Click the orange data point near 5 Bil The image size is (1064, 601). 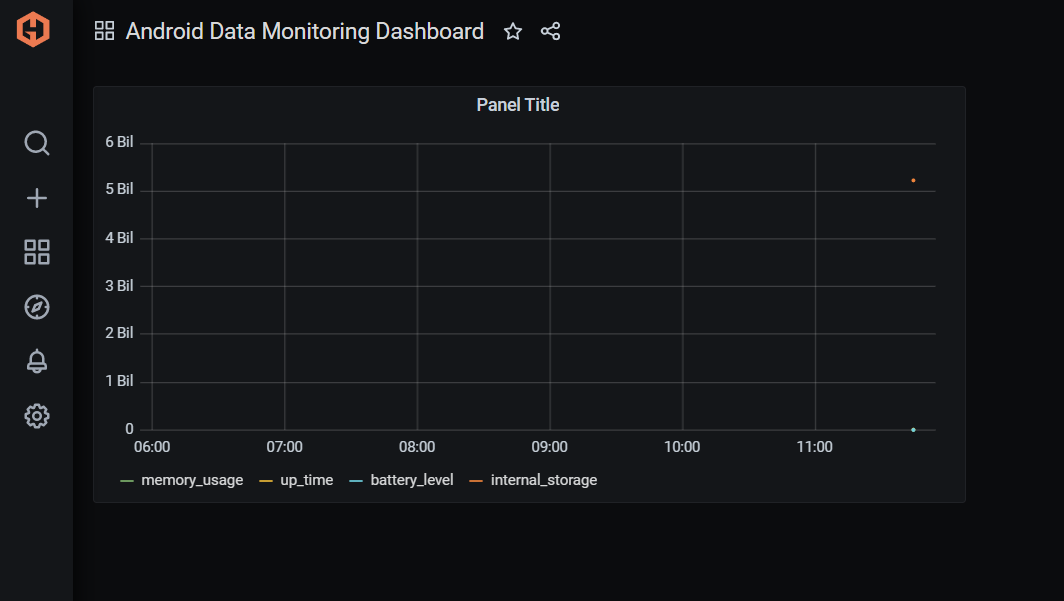913,180
